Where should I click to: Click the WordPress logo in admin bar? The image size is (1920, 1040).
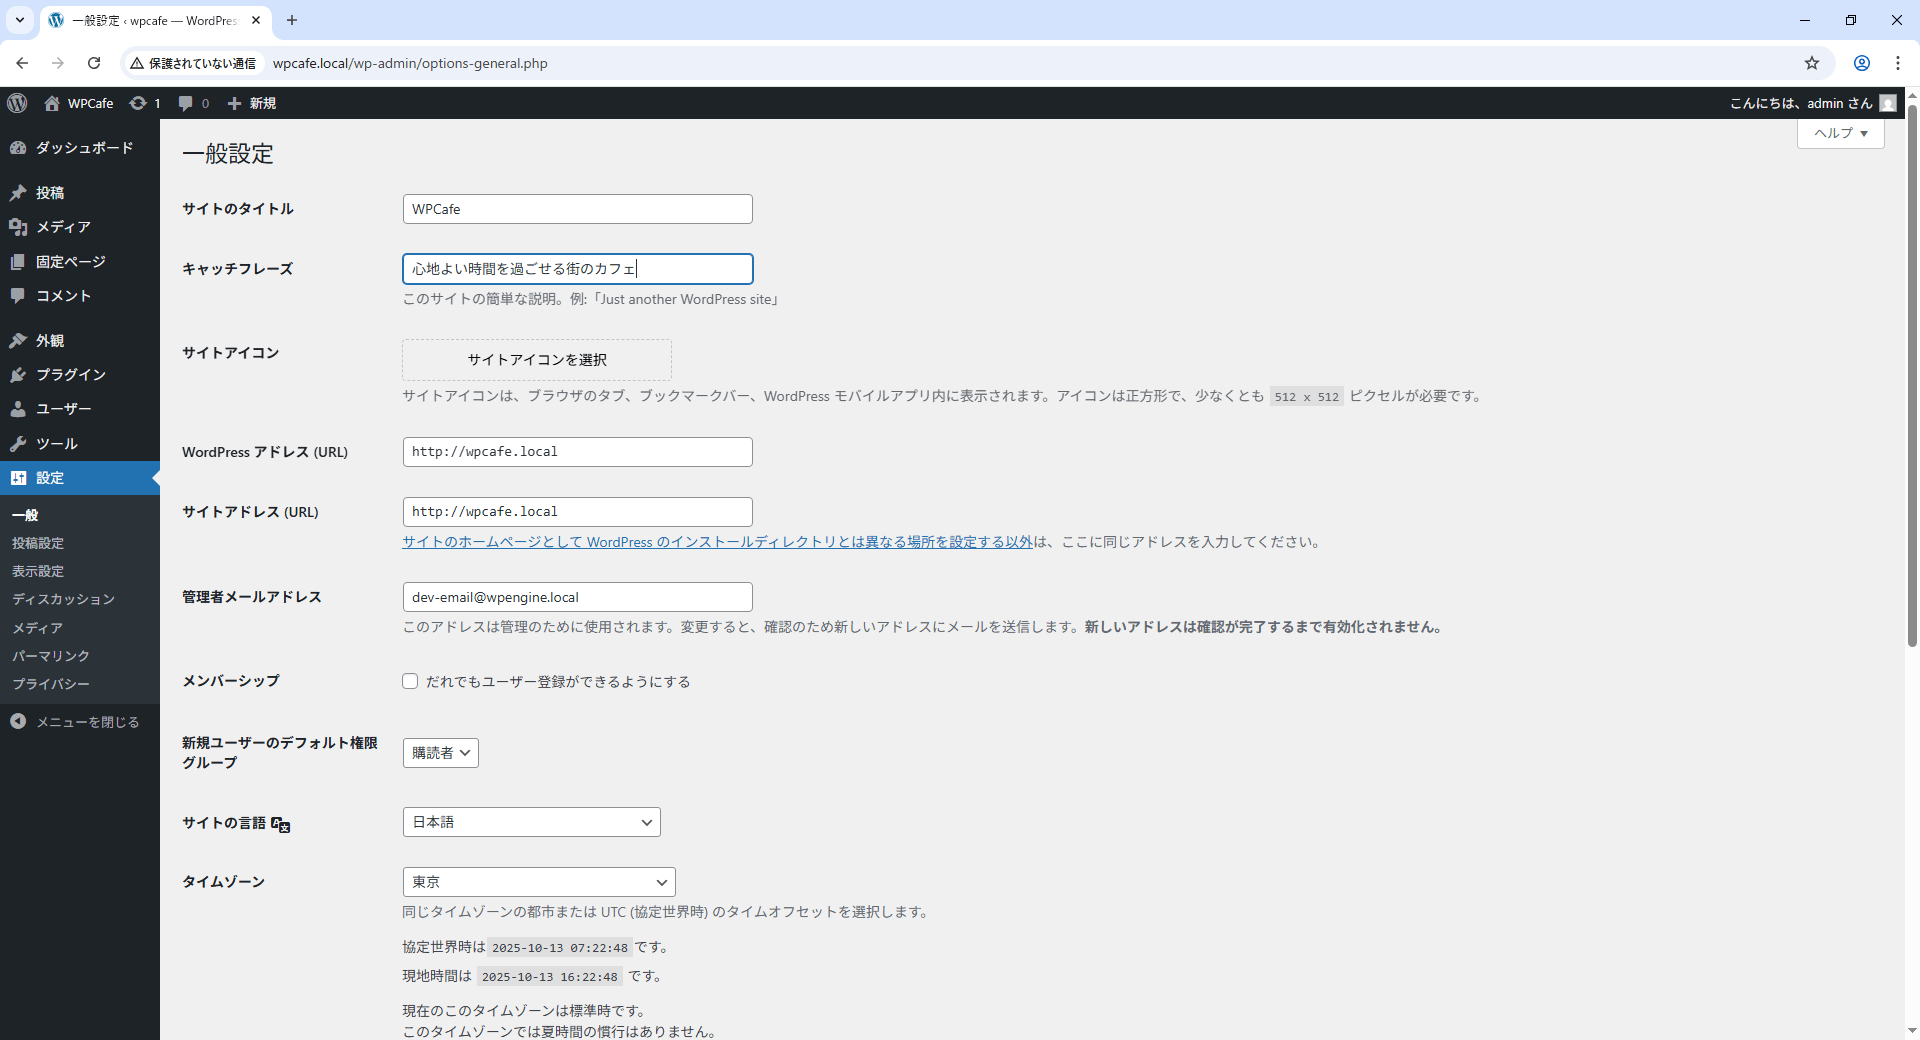click(17, 103)
